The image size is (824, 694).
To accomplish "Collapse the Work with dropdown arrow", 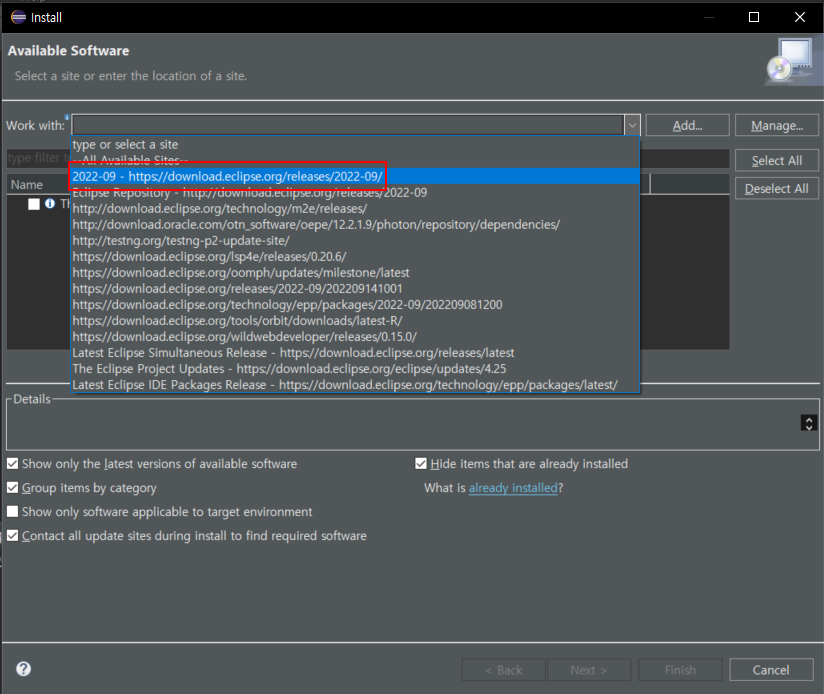I will (x=632, y=126).
